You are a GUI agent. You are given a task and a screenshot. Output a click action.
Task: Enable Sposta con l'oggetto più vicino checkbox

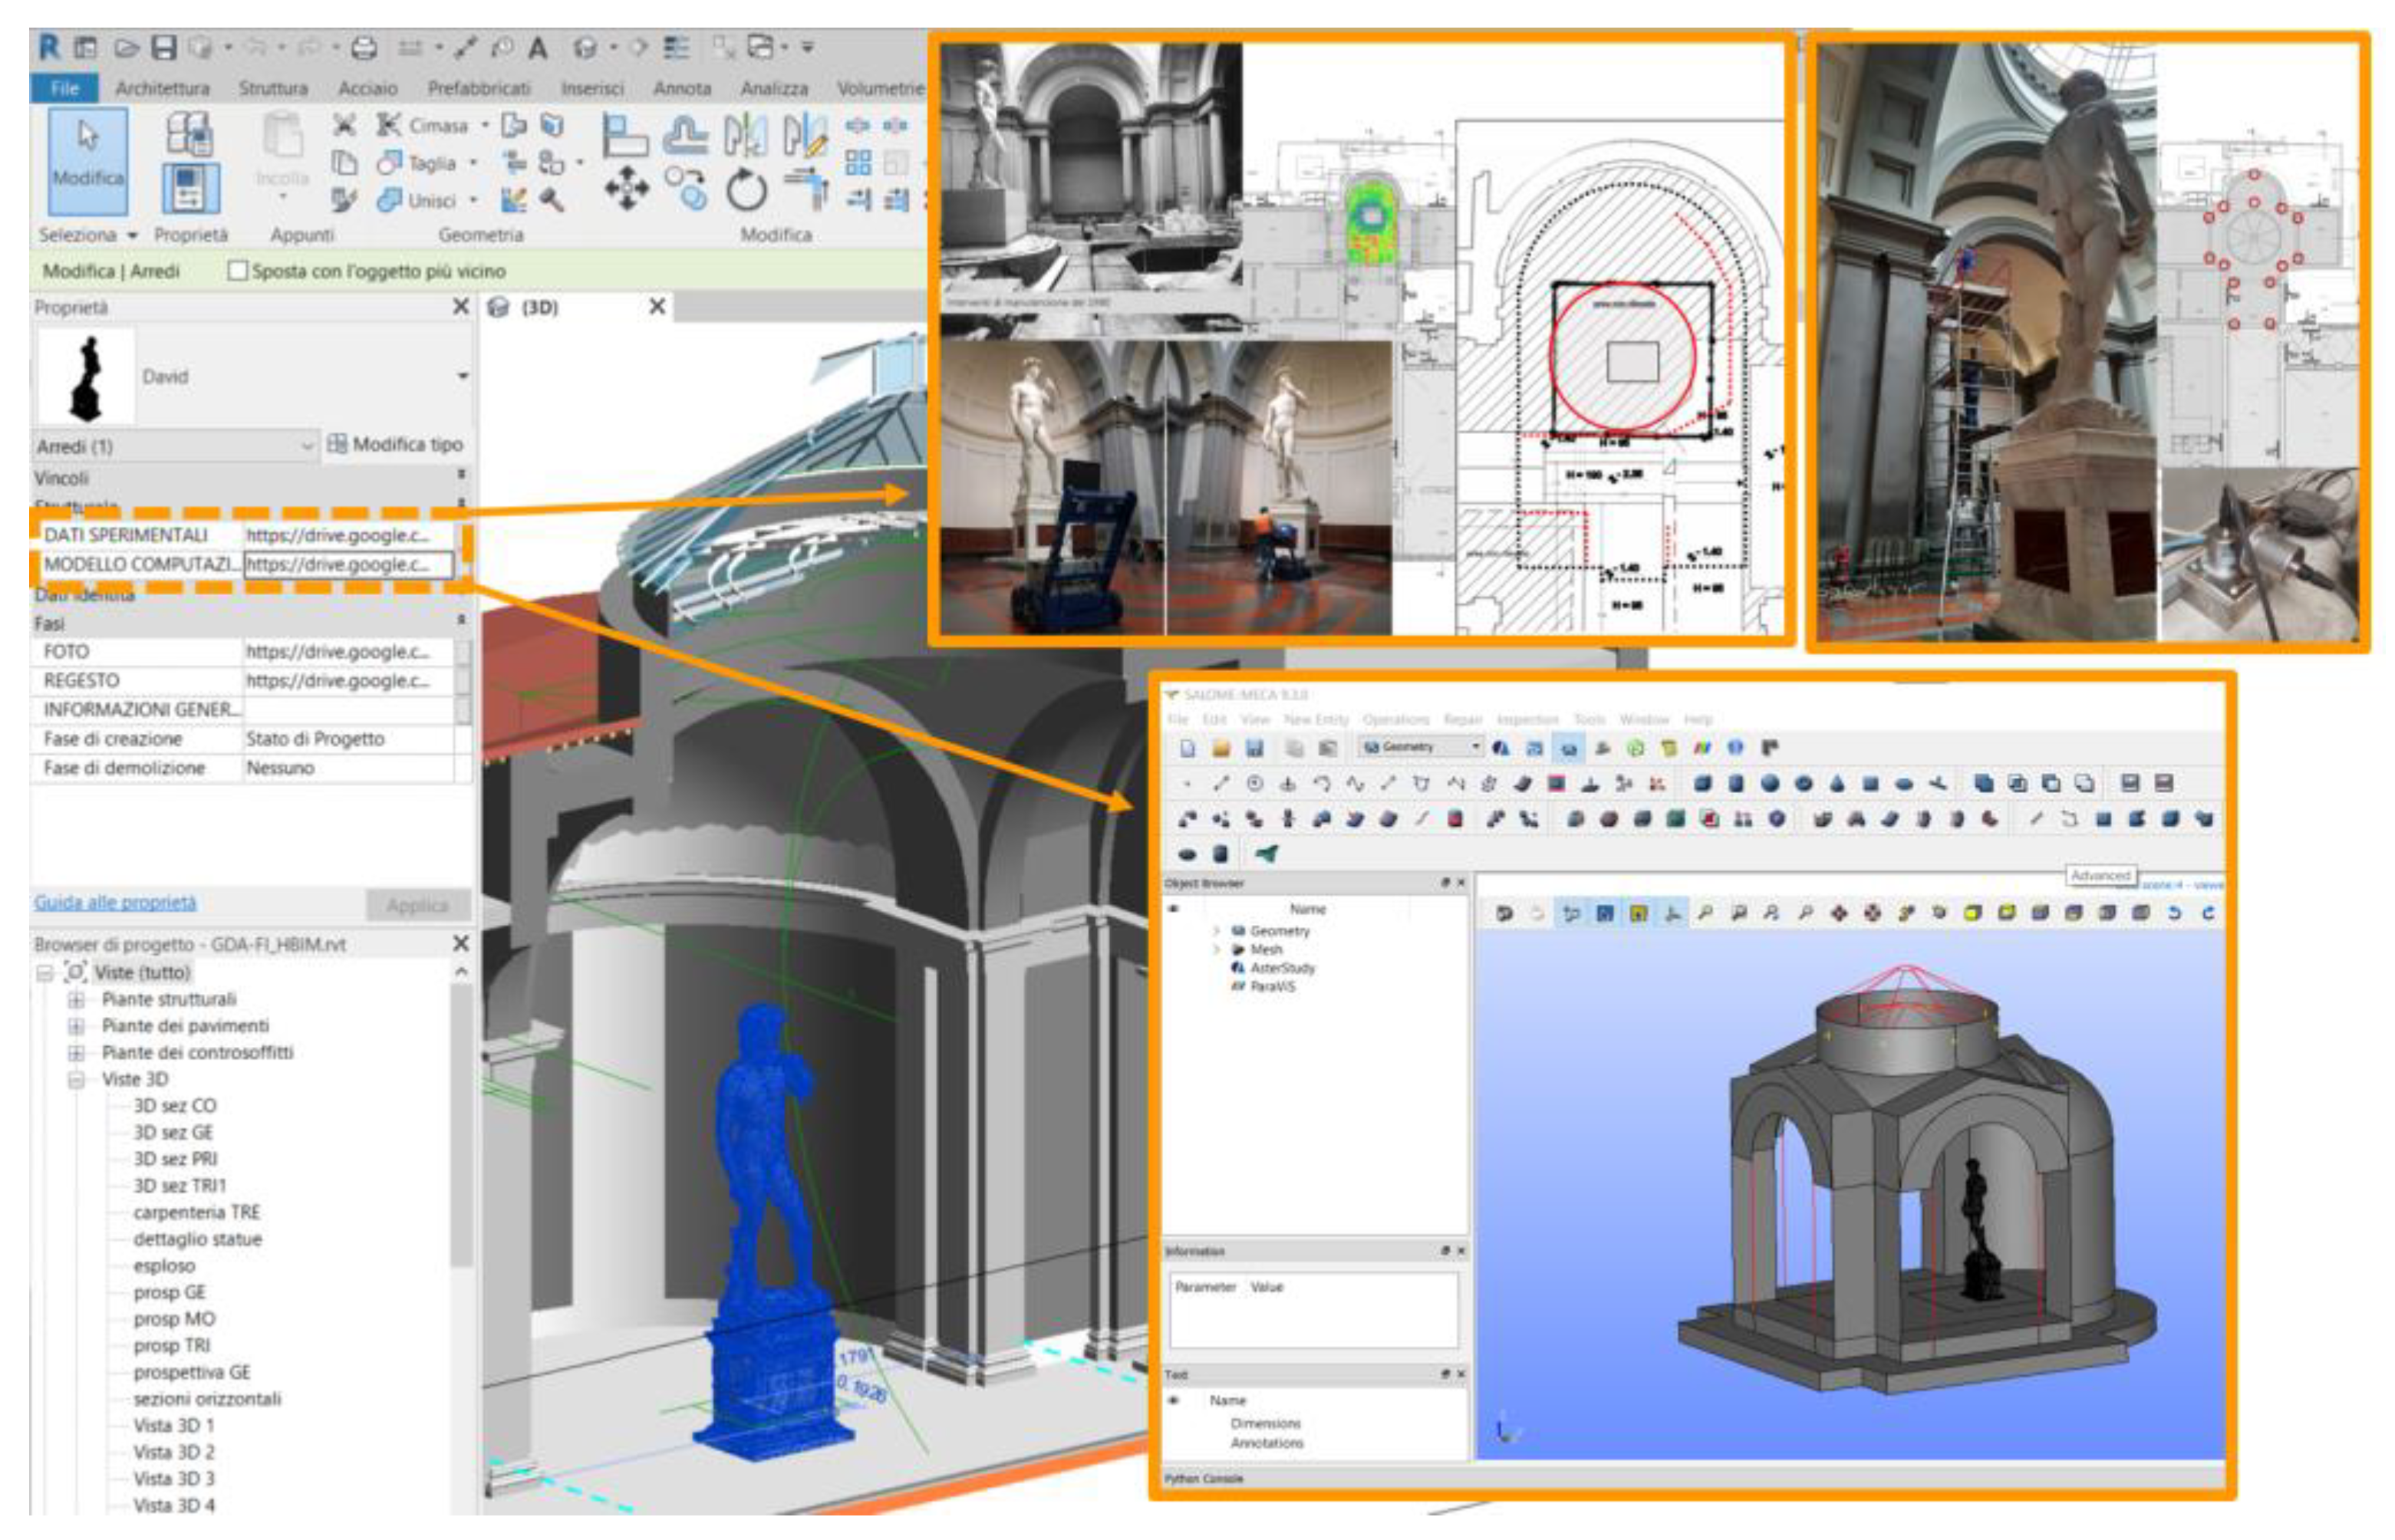coord(238,271)
